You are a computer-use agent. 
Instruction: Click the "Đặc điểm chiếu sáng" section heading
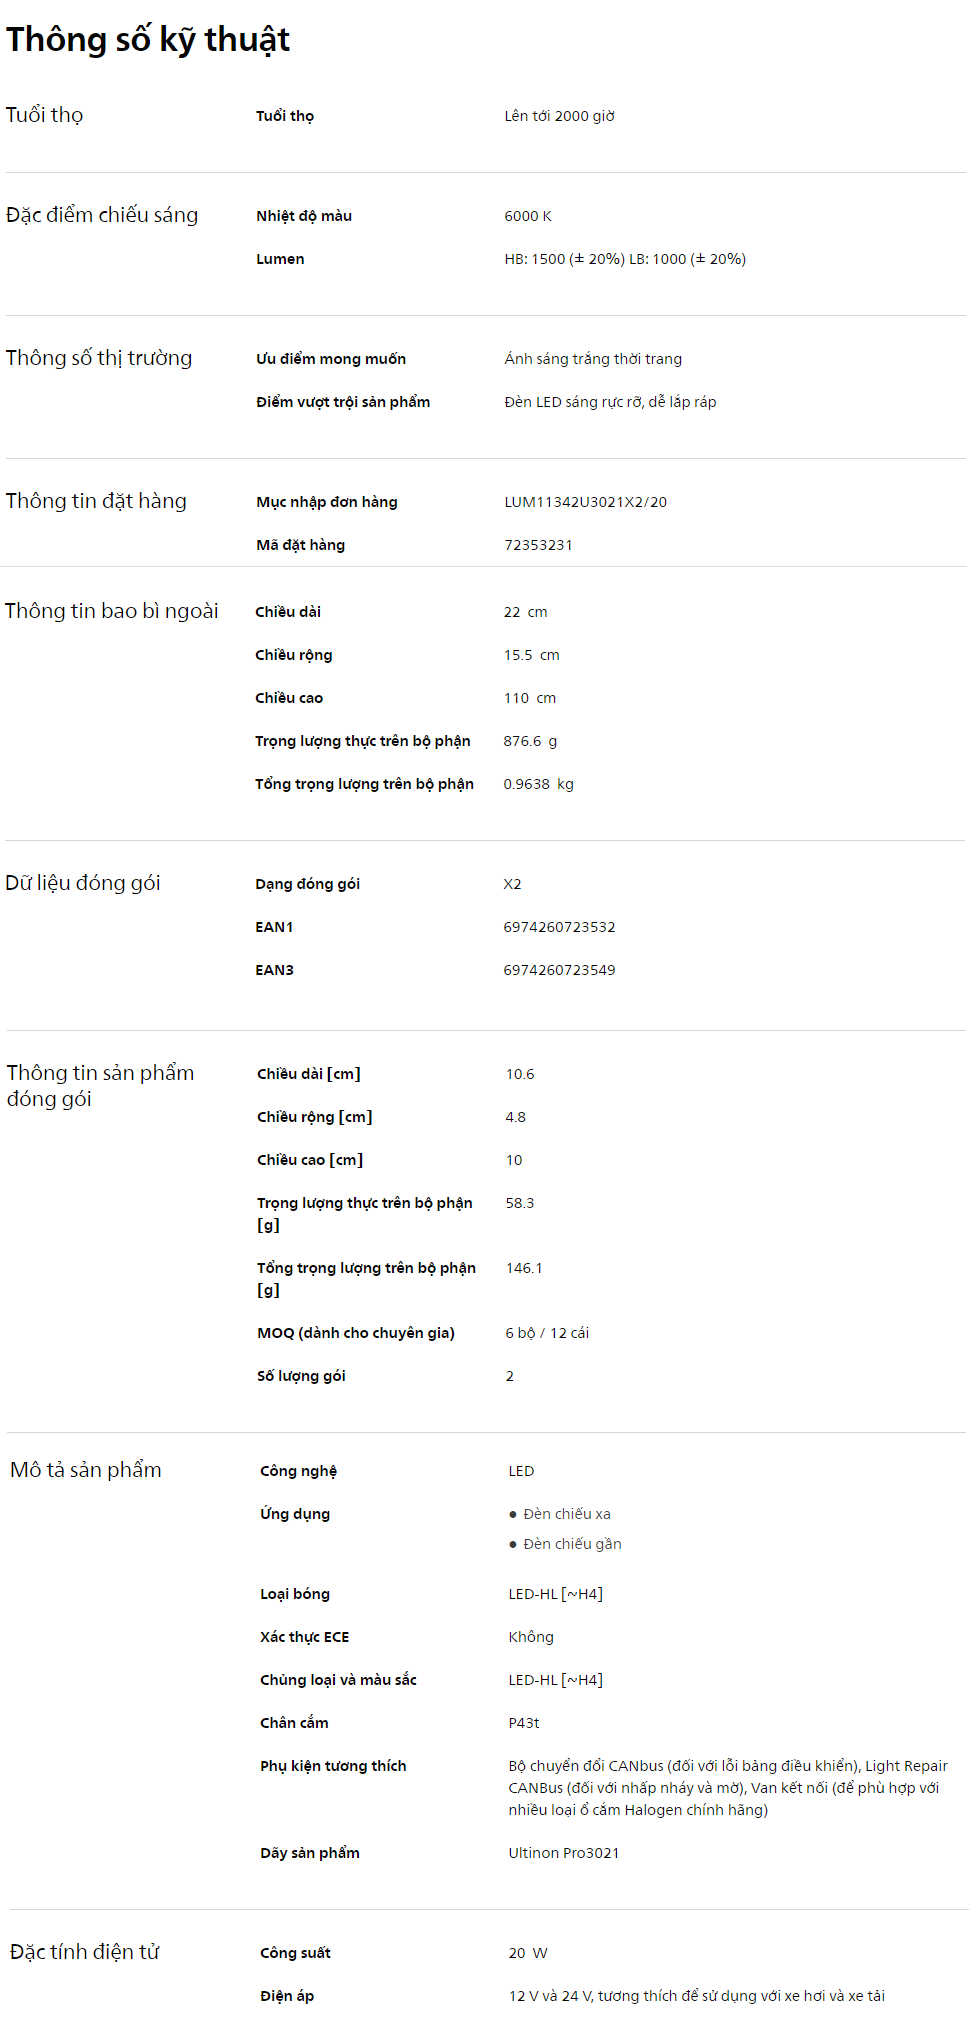coord(102,215)
